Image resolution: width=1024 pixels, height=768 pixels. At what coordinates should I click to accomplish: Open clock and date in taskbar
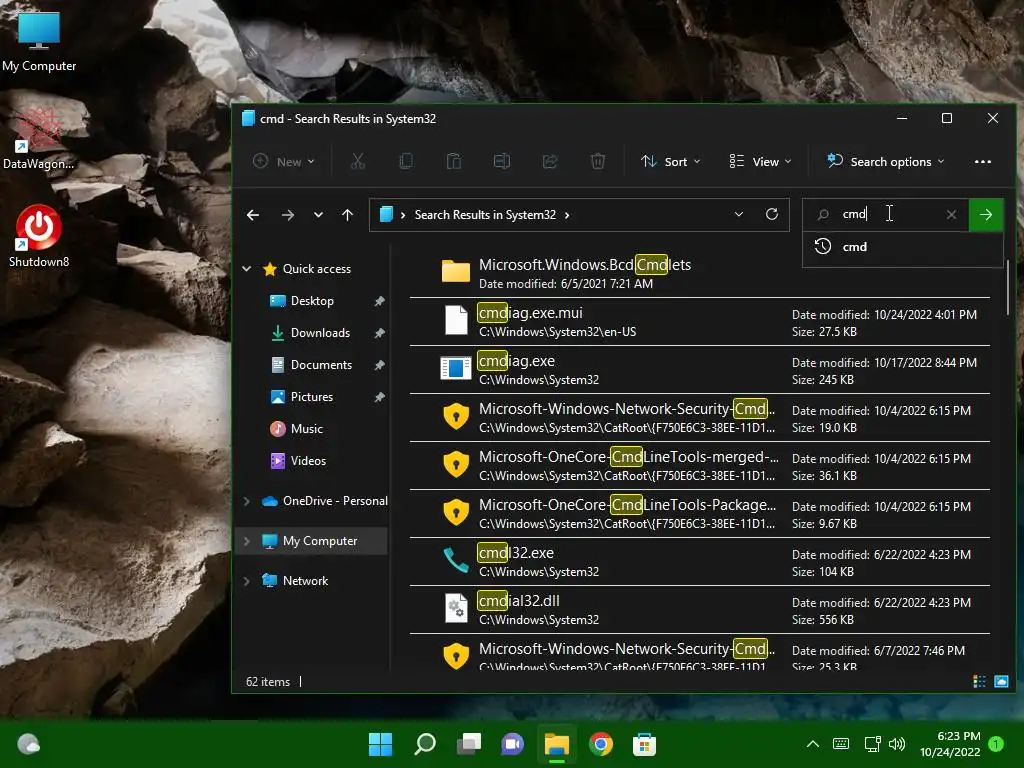pyautogui.click(x=950, y=744)
